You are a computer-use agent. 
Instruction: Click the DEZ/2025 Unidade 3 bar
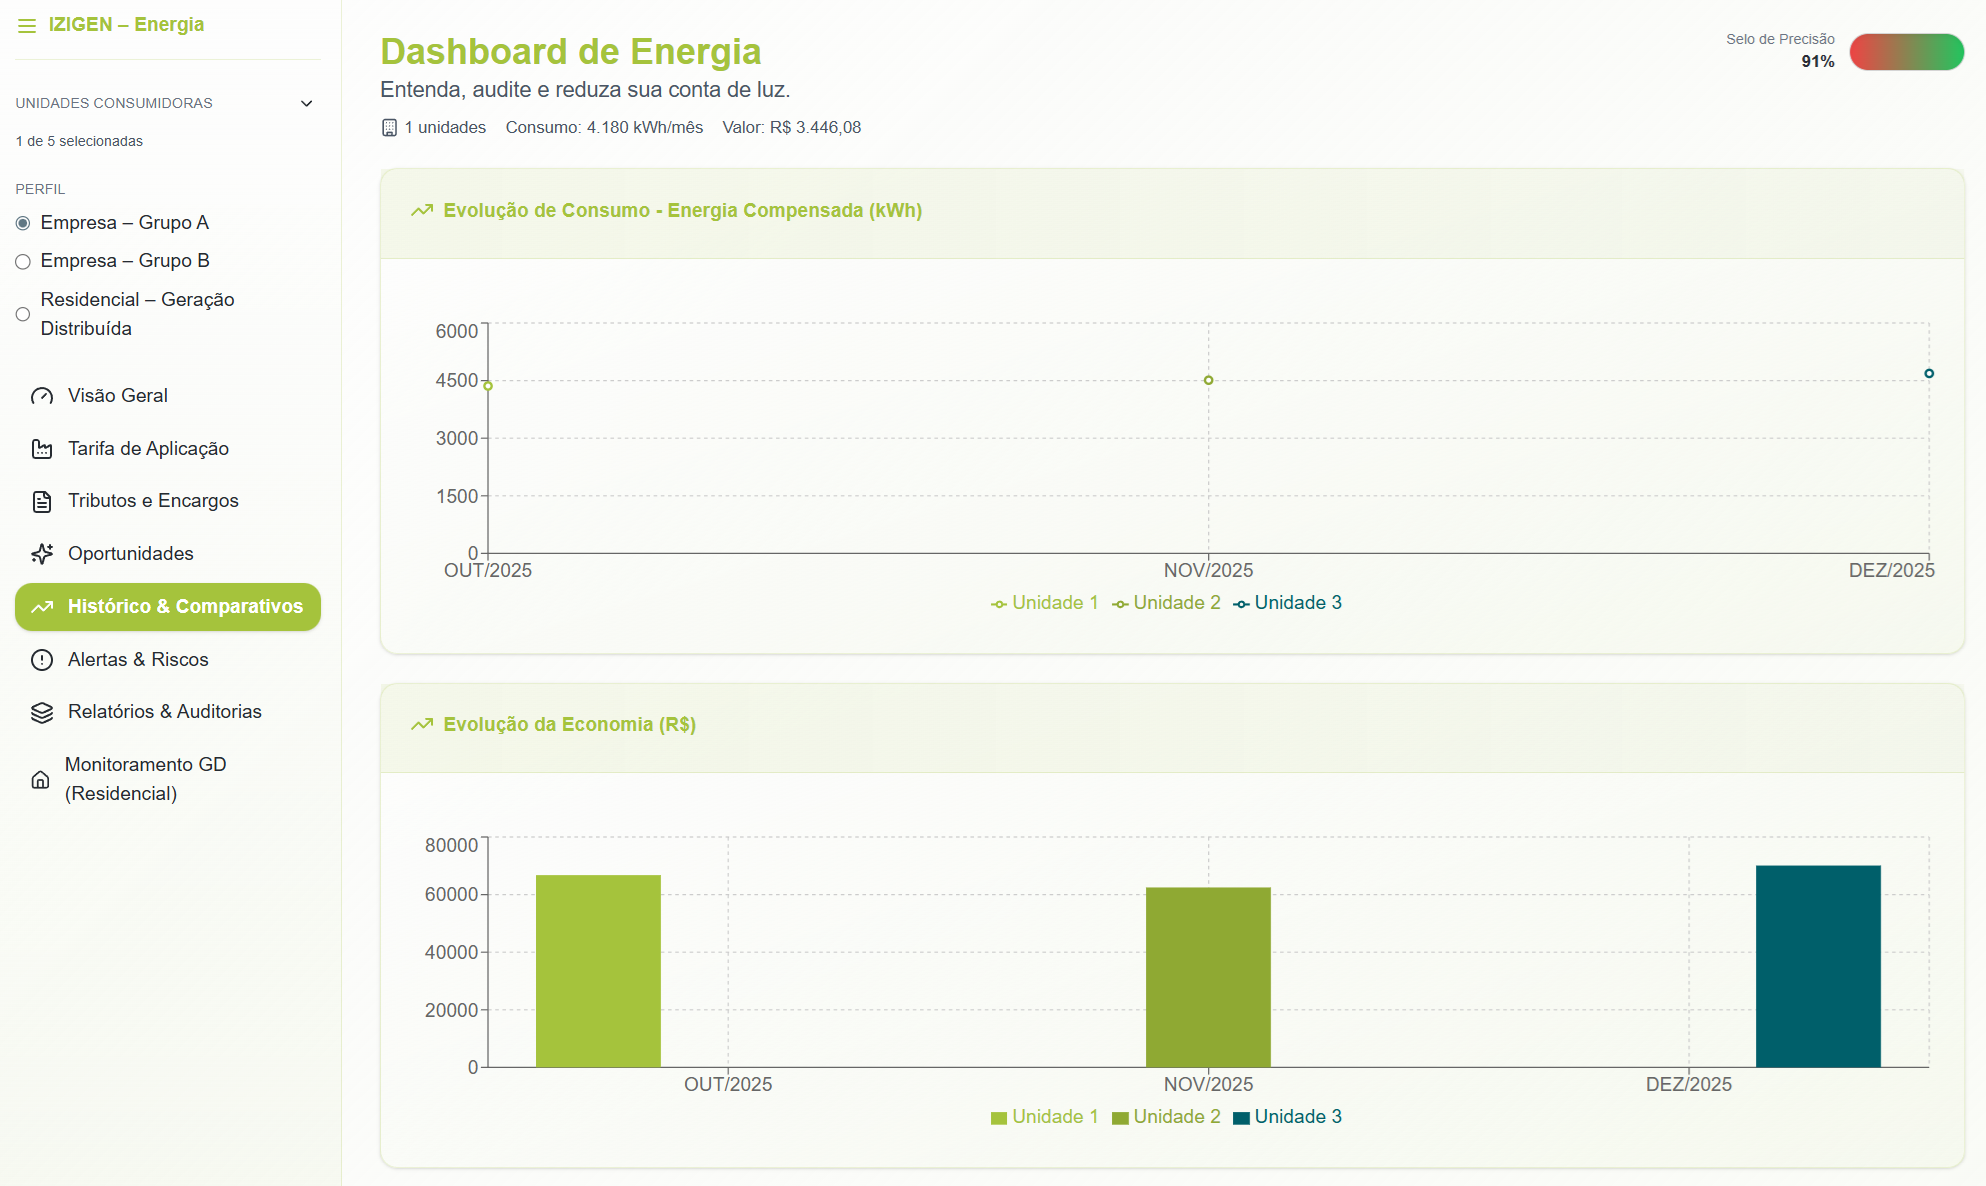1817,966
